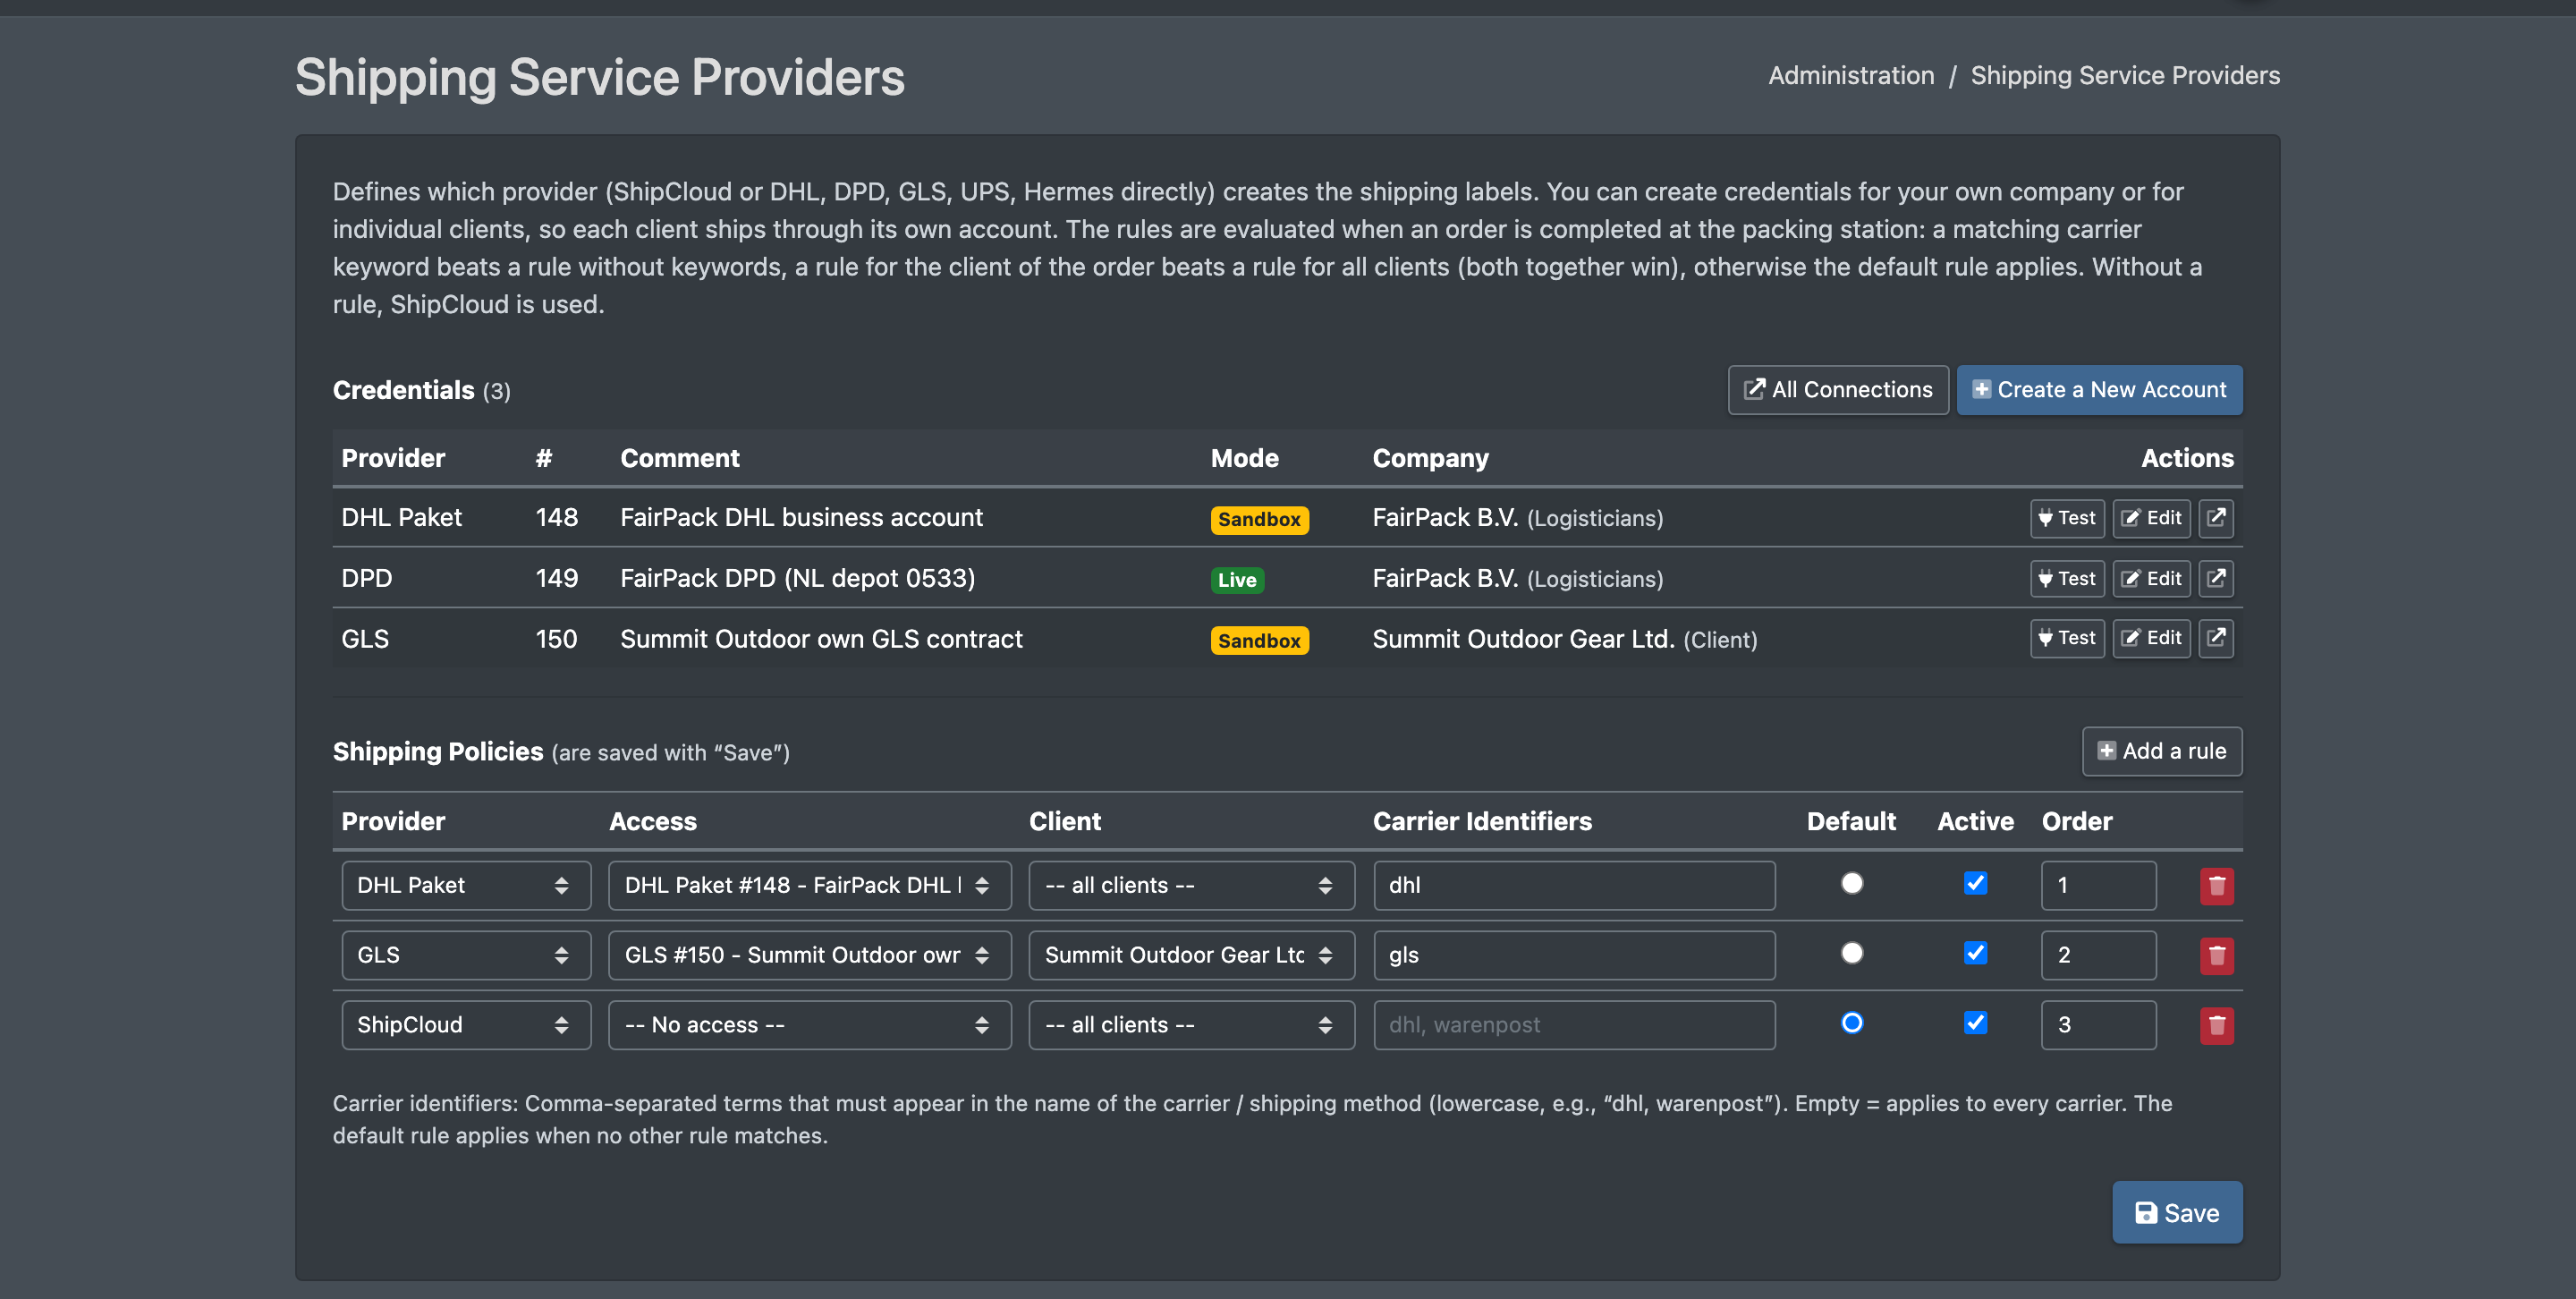Click the order field with value 1

(2098, 885)
